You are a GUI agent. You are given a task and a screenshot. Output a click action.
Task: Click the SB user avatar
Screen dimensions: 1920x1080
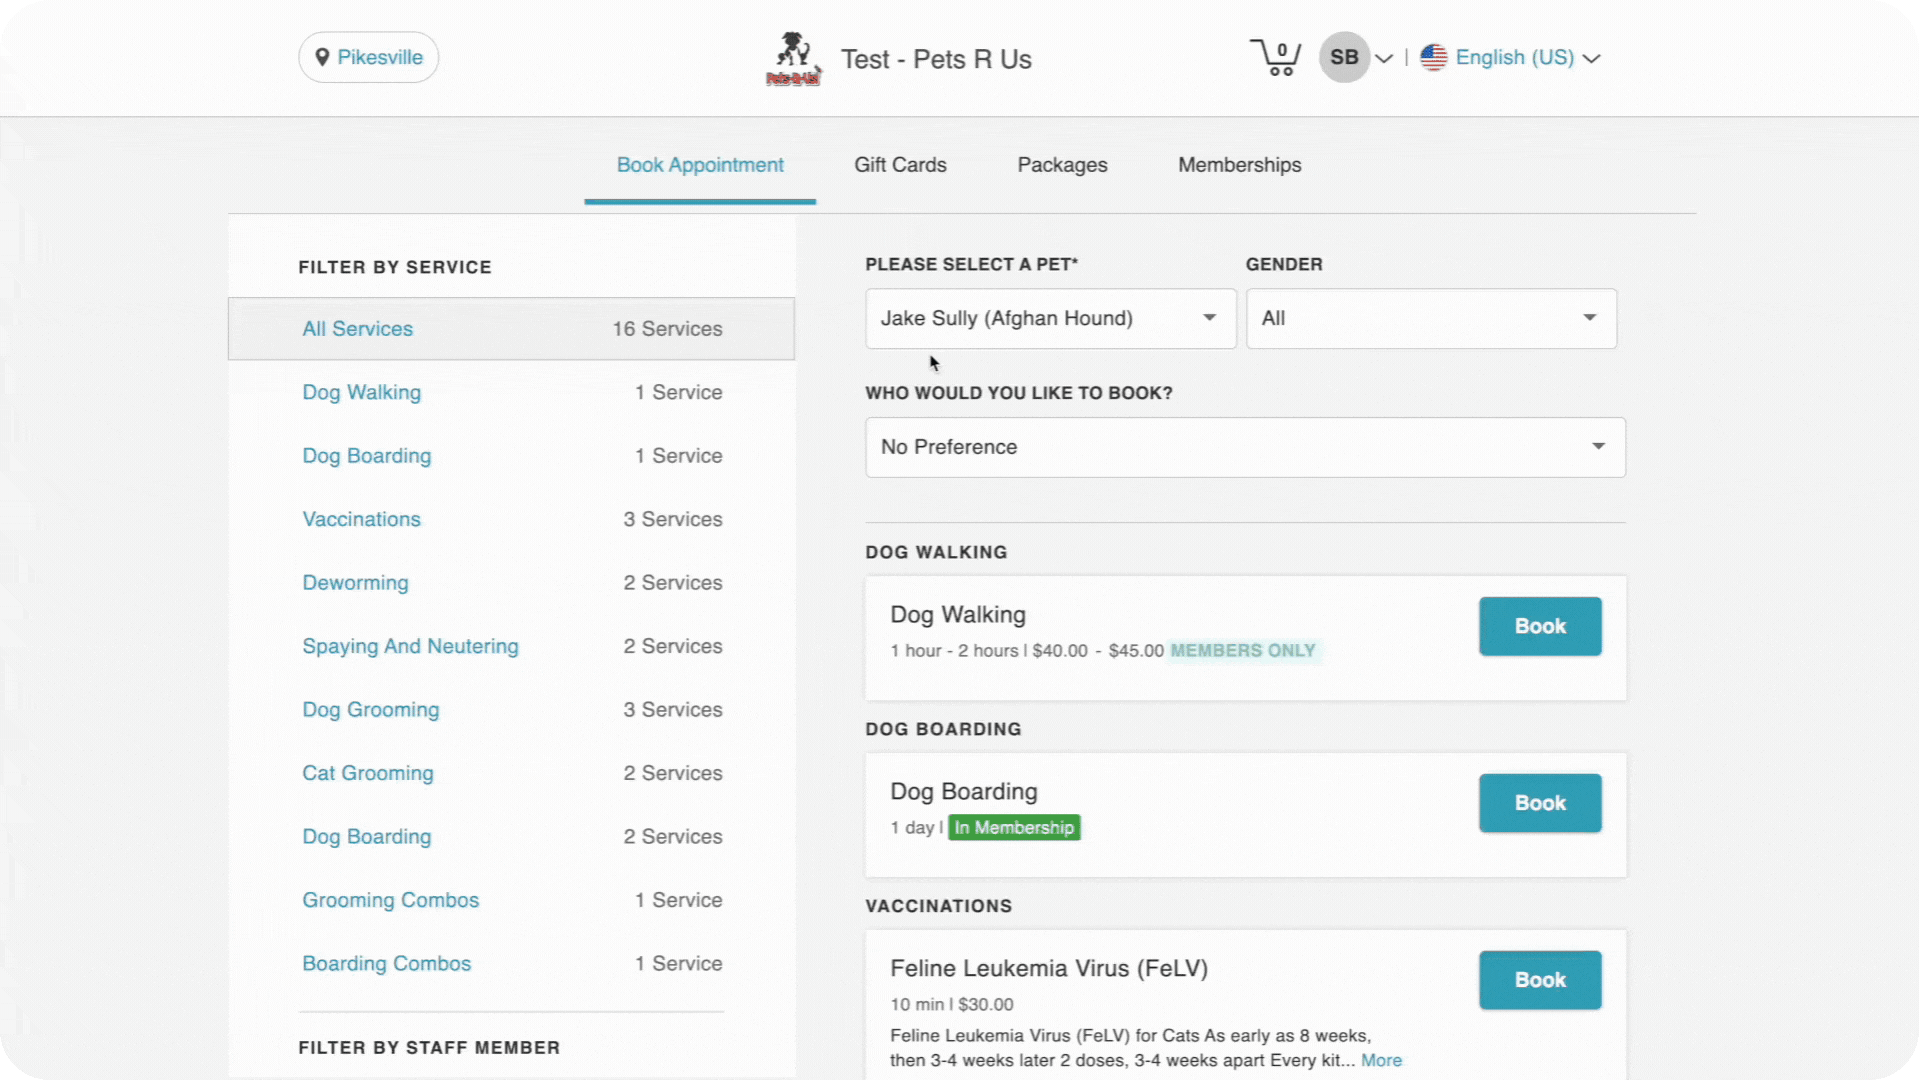pyautogui.click(x=1344, y=57)
